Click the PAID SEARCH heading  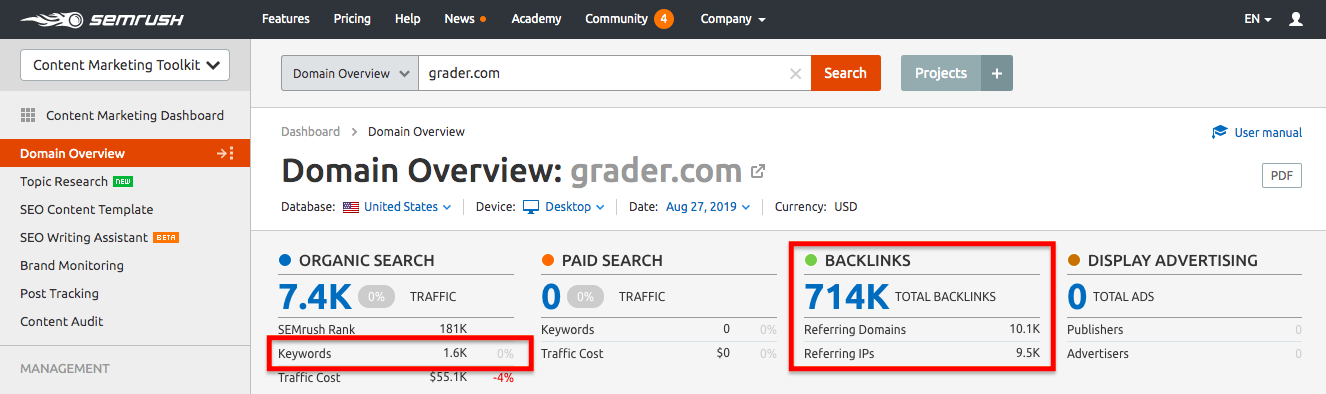coord(612,260)
